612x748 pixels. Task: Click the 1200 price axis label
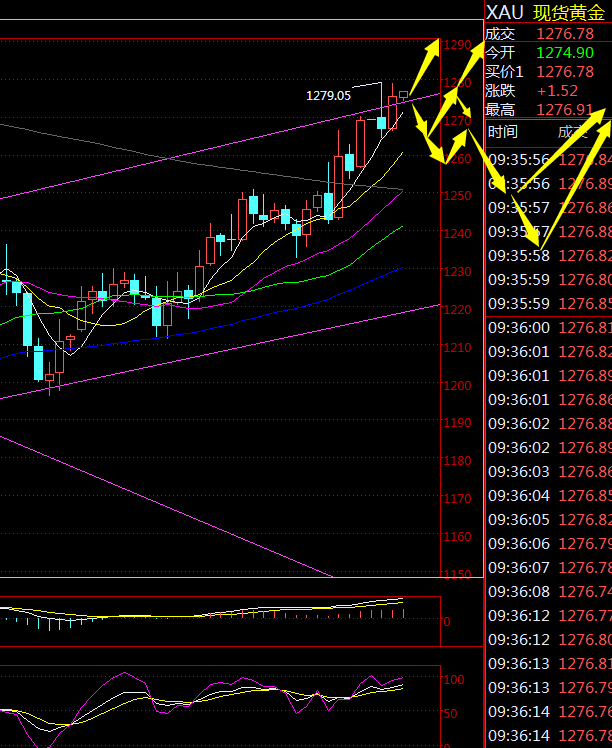457,385
